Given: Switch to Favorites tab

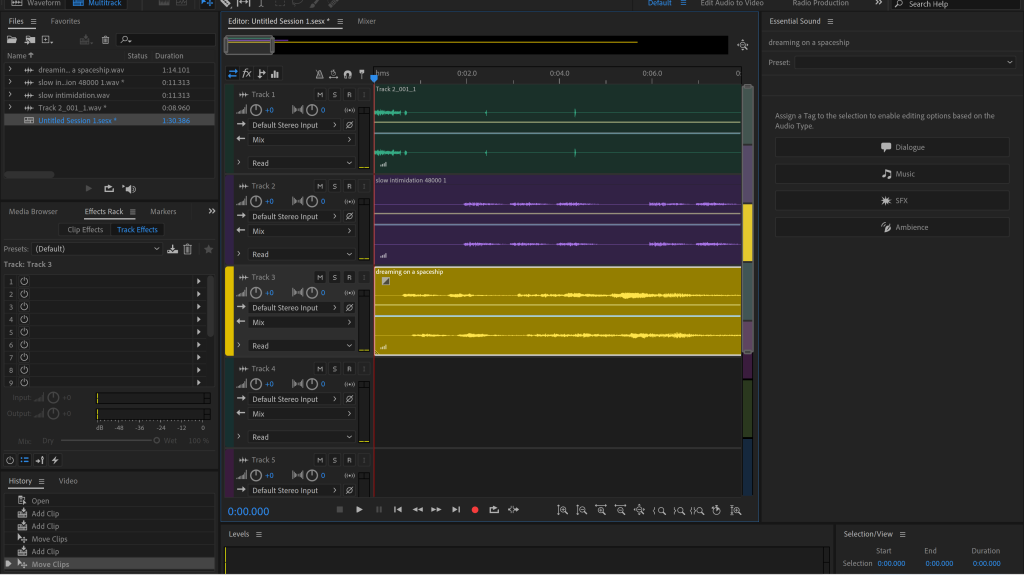Looking at the screenshot, I should (x=65, y=22).
